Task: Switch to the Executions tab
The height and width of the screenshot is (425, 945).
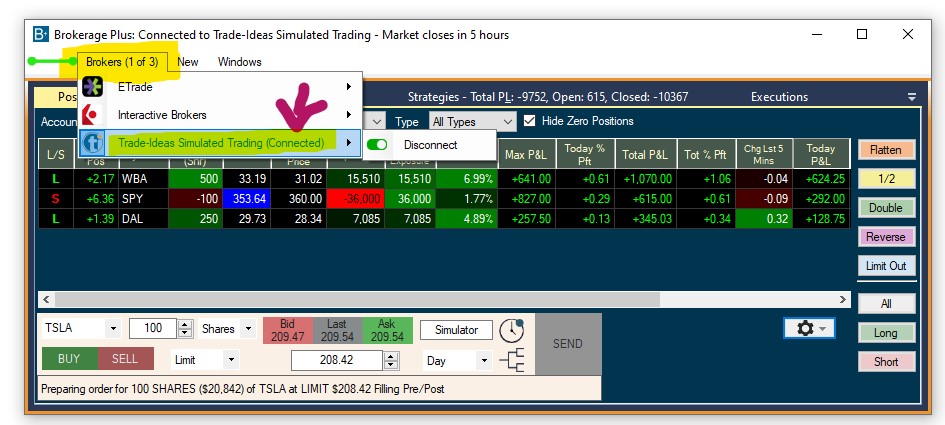Action: tap(779, 97)
